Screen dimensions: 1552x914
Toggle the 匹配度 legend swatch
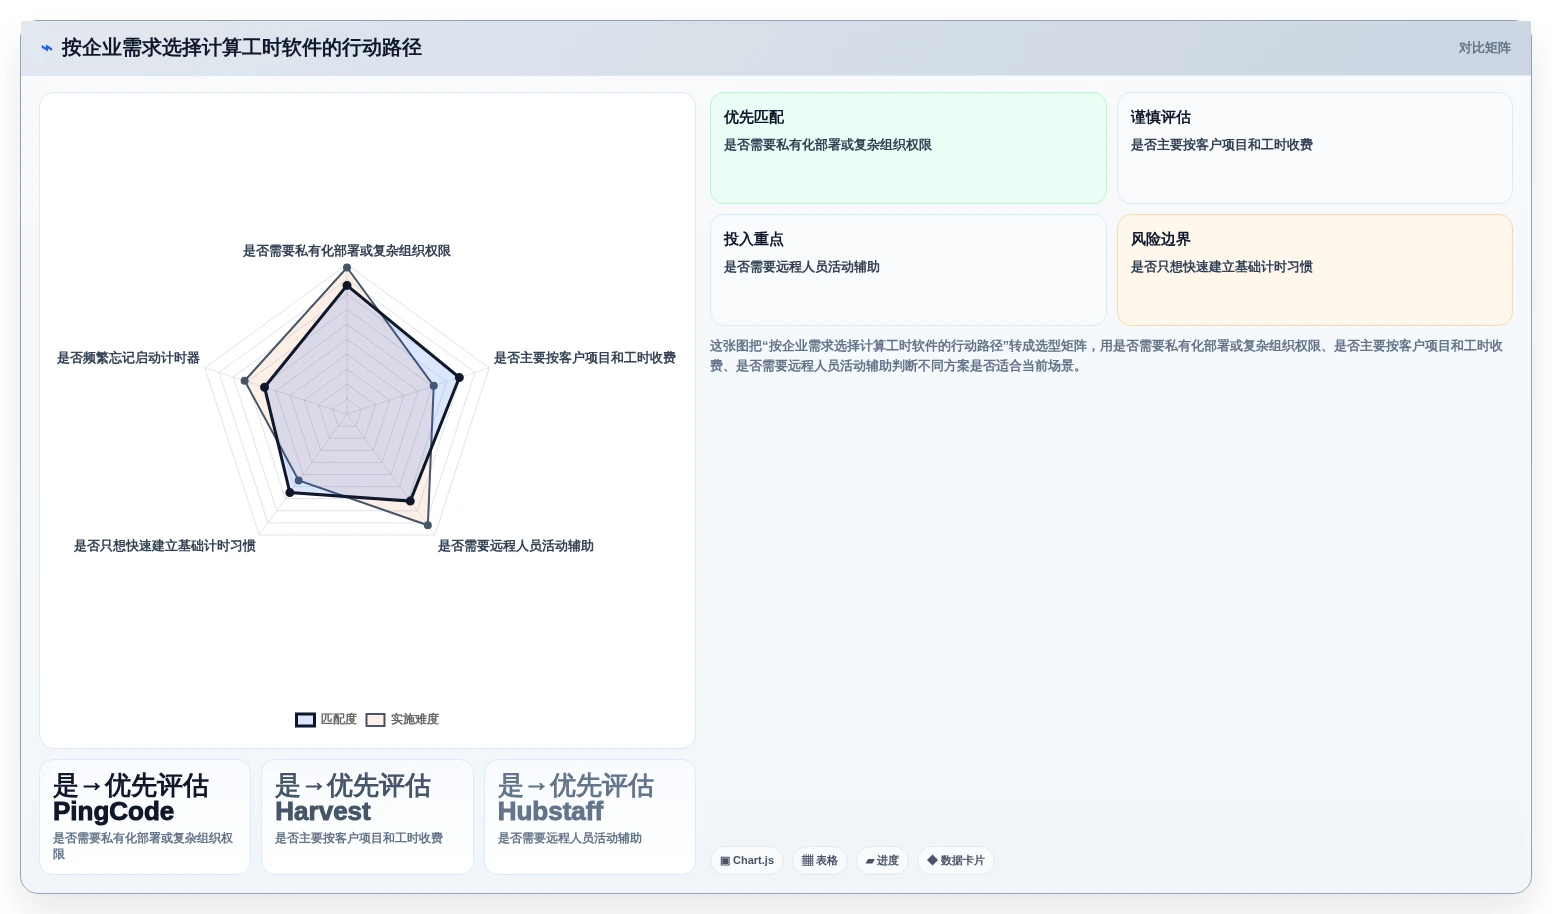305,720
